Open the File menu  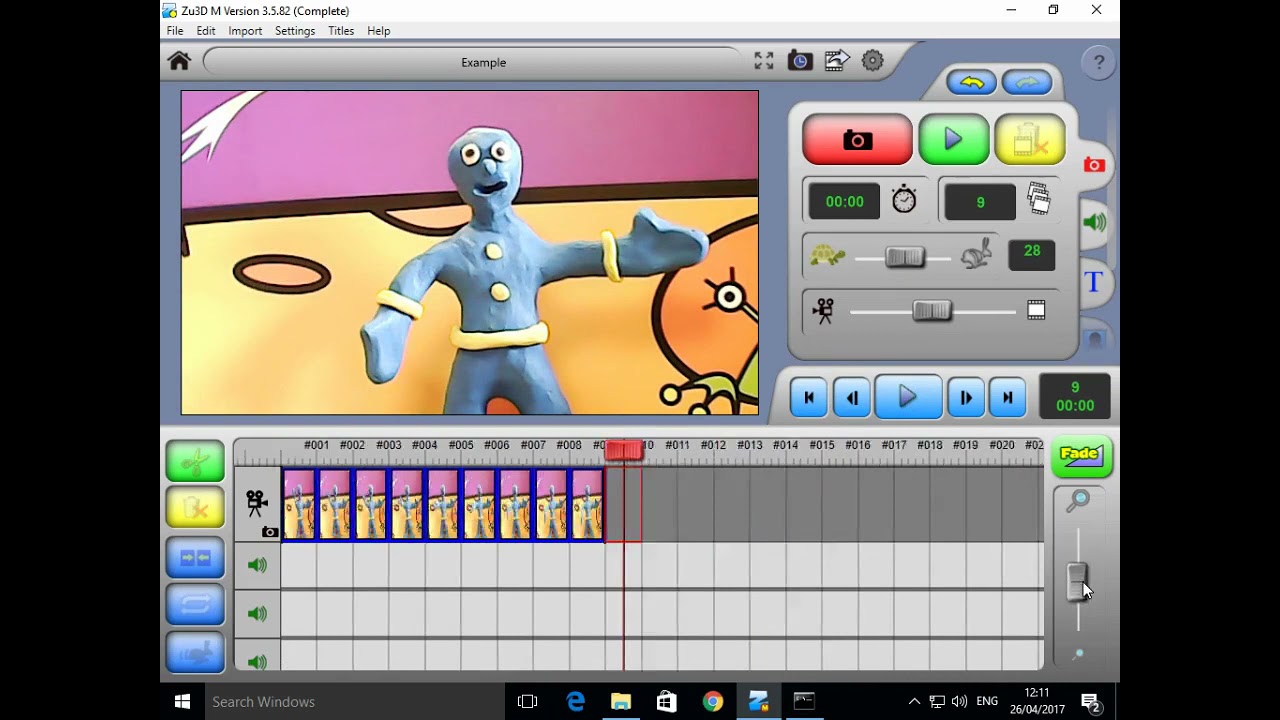coord(175,31)
